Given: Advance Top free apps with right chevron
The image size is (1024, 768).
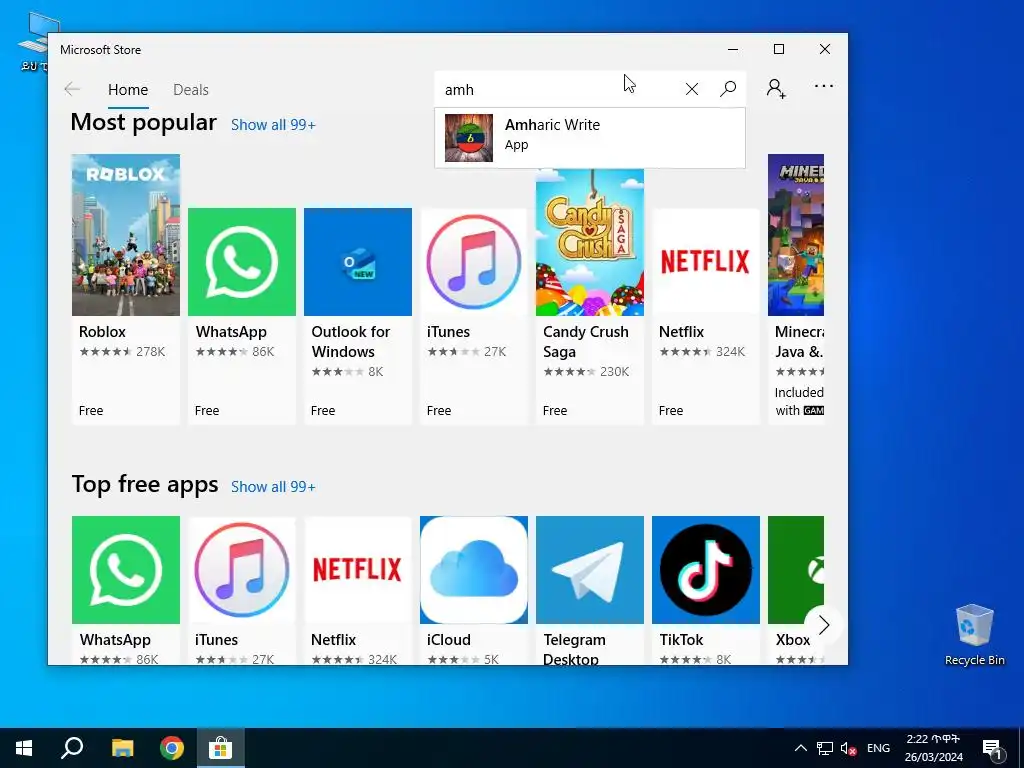Looking at the screenshot, I should 824,625.
